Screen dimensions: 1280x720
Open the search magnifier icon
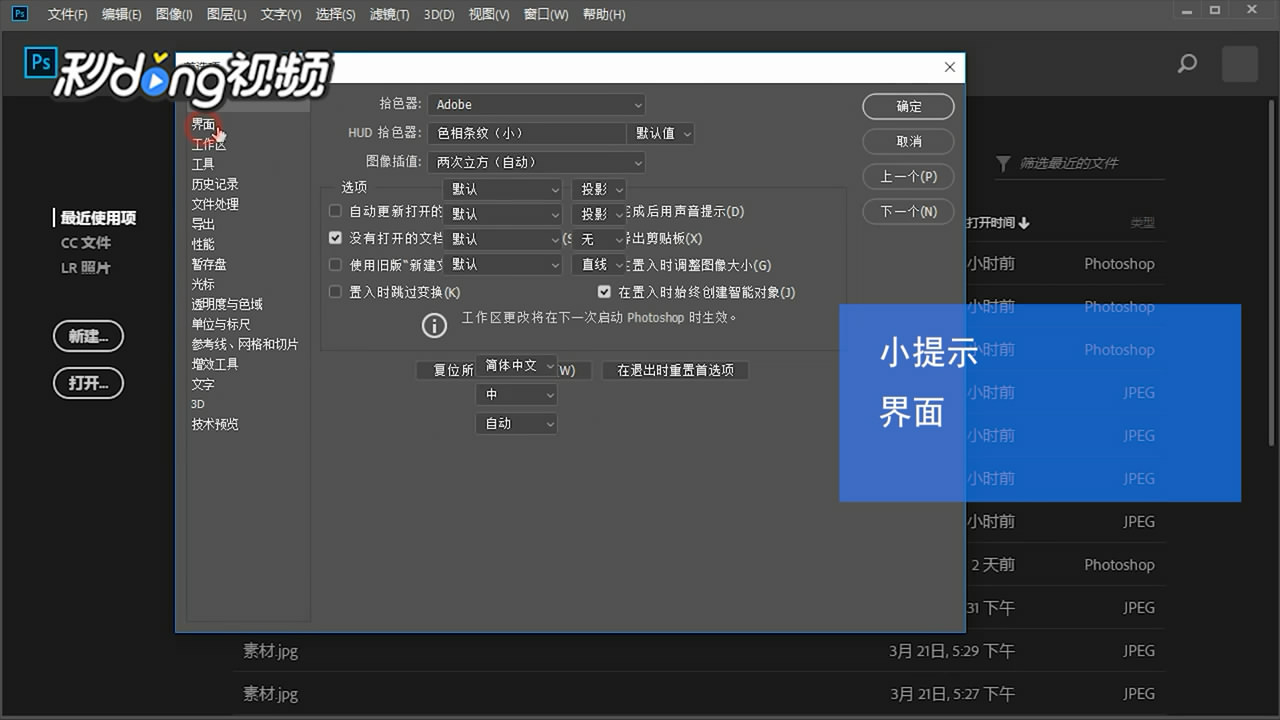click(x=1187, y=64)
